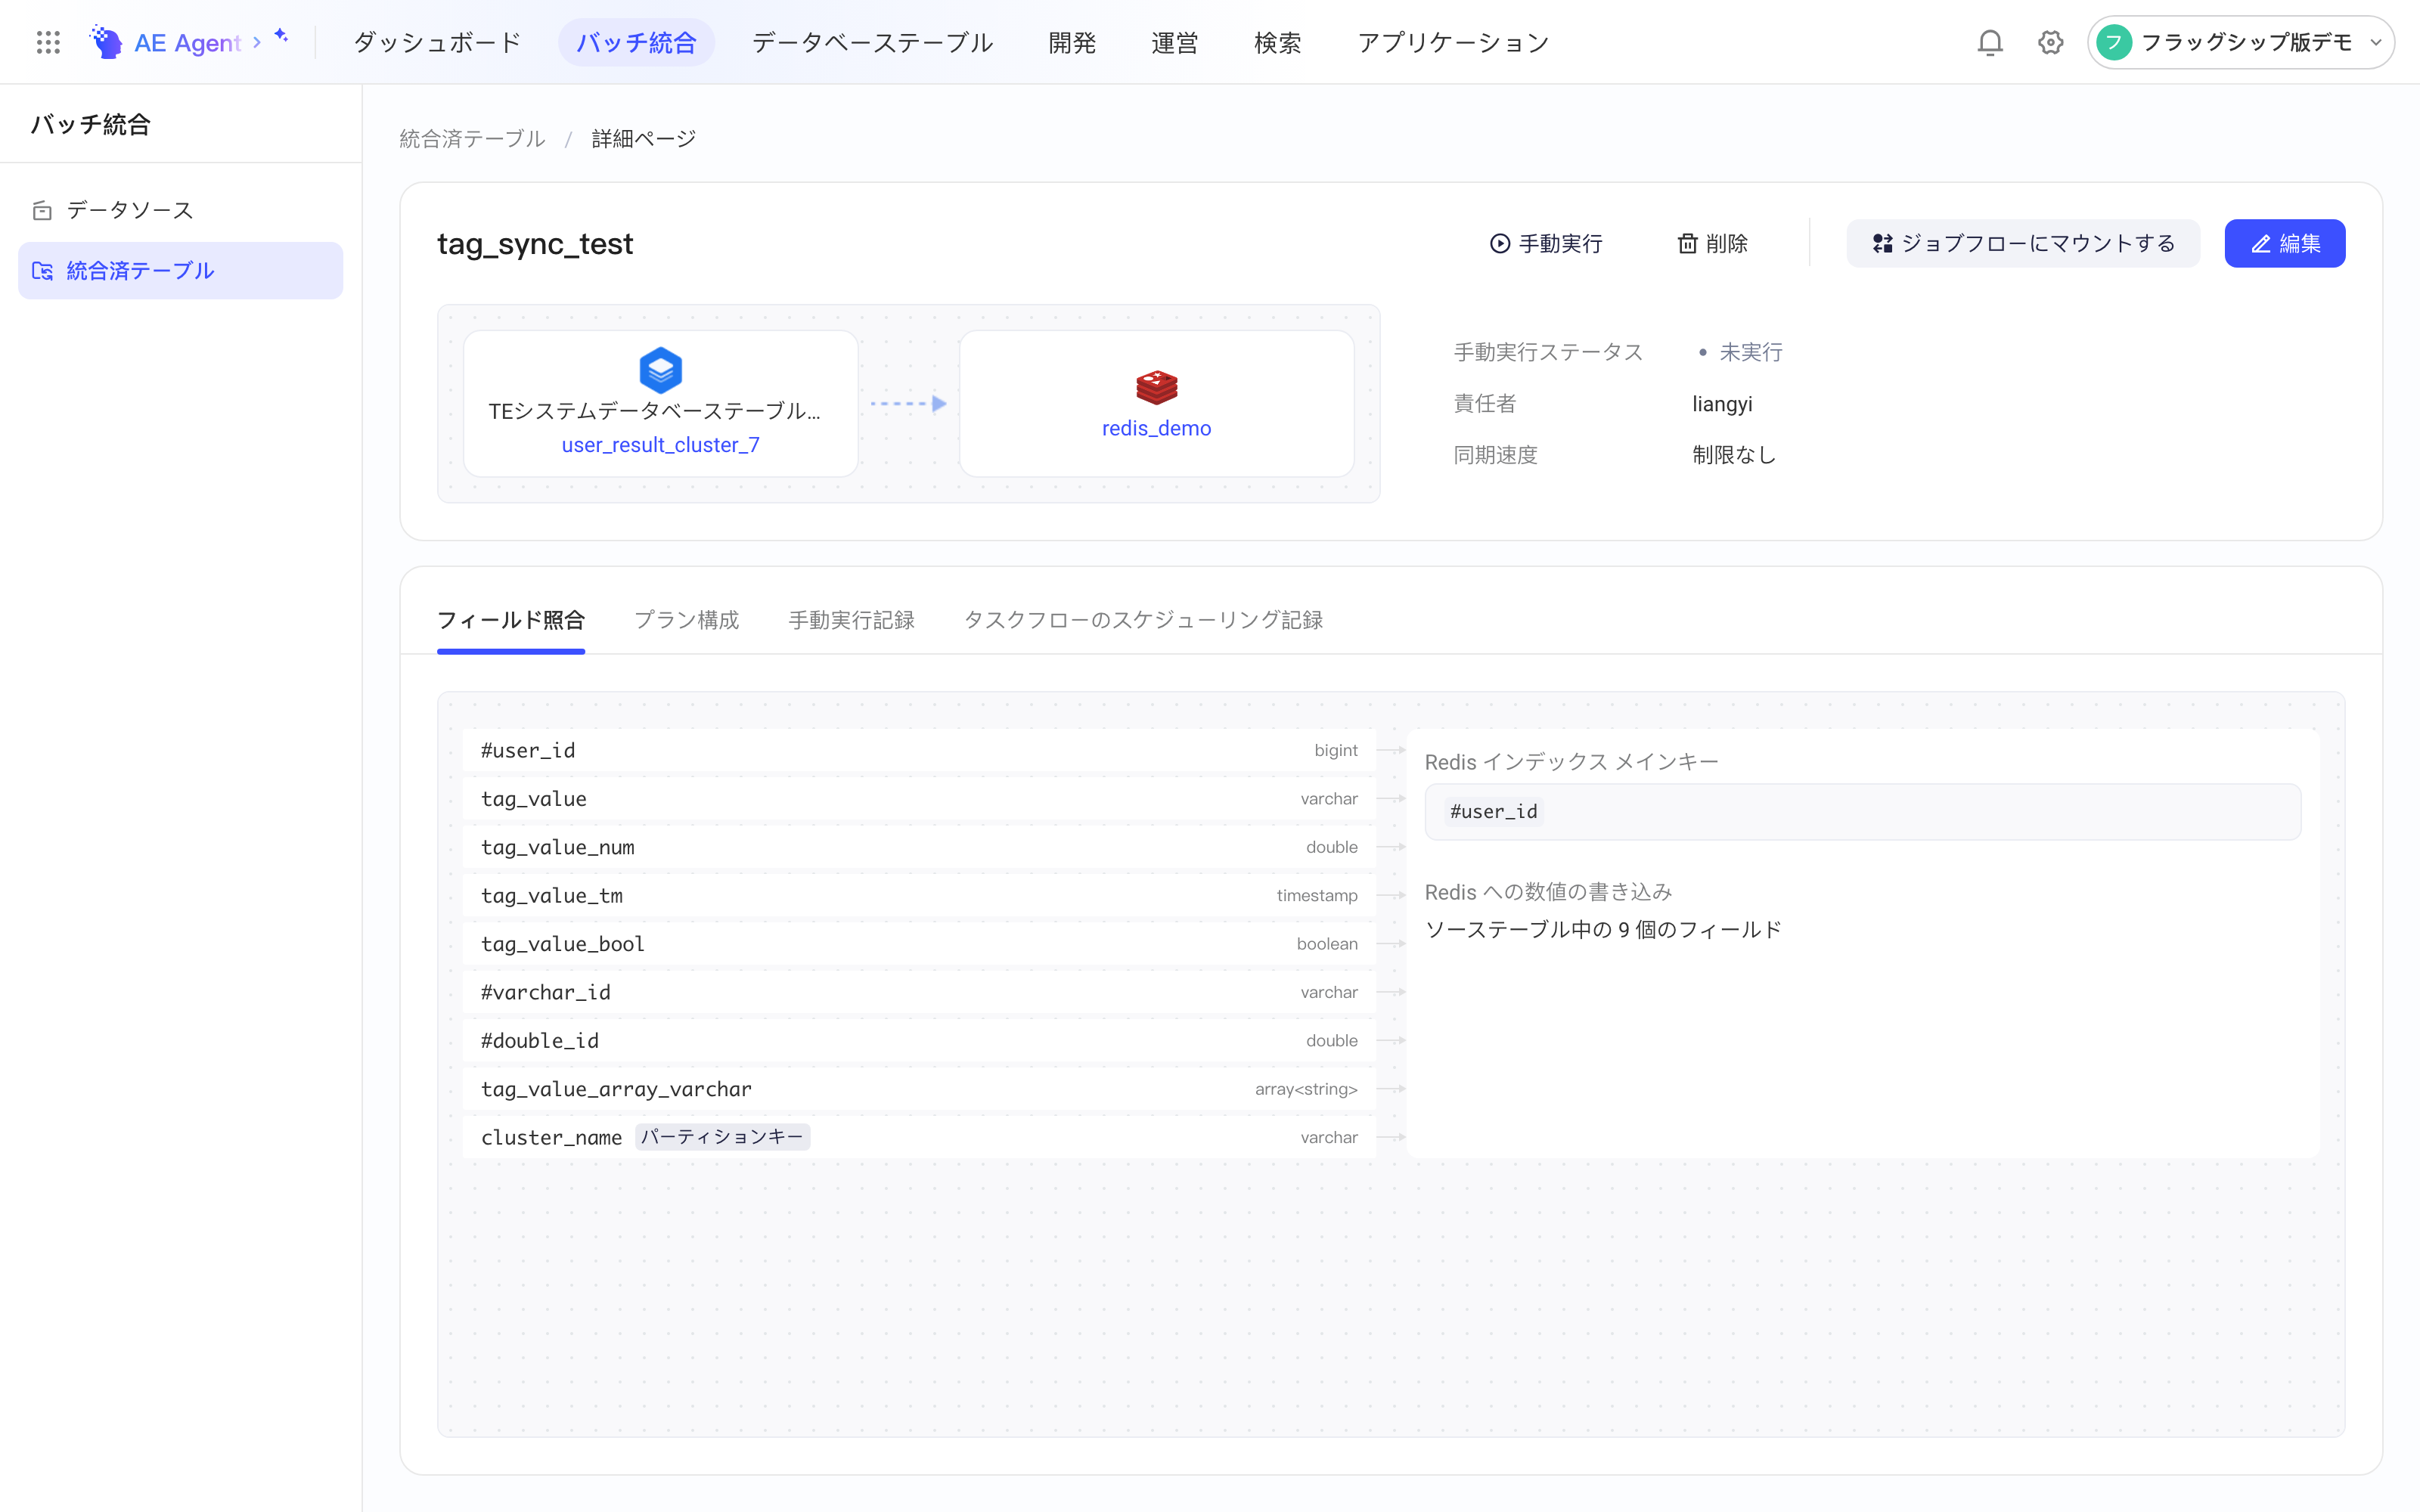This screenshot has width=2420, height=1512.
Task: Open the 開発 menu
Action: (1072, 42)
